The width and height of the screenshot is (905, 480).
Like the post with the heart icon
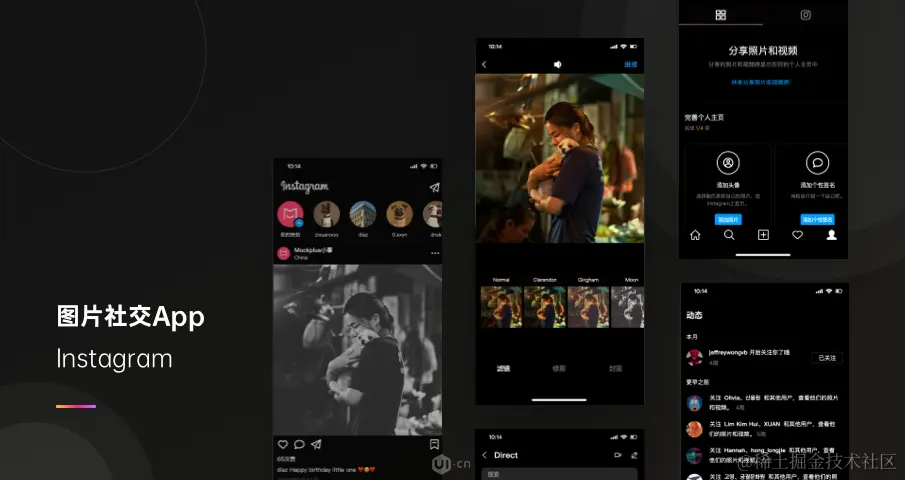(x=283, y=444)
